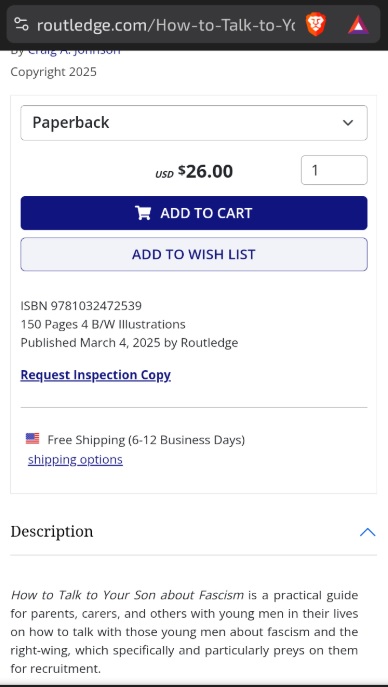Click the ISBN 9781032472539 text
This screenshot has width=388, height=687.
(81, 305)
